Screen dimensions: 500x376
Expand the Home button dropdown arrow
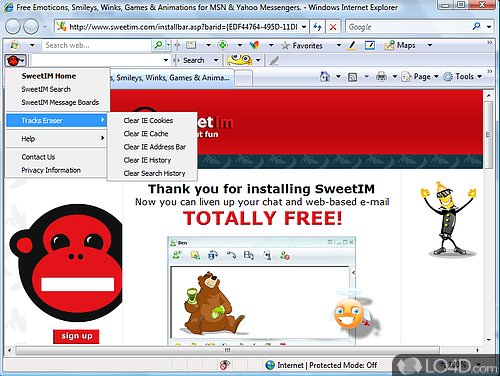click(338, 77)
